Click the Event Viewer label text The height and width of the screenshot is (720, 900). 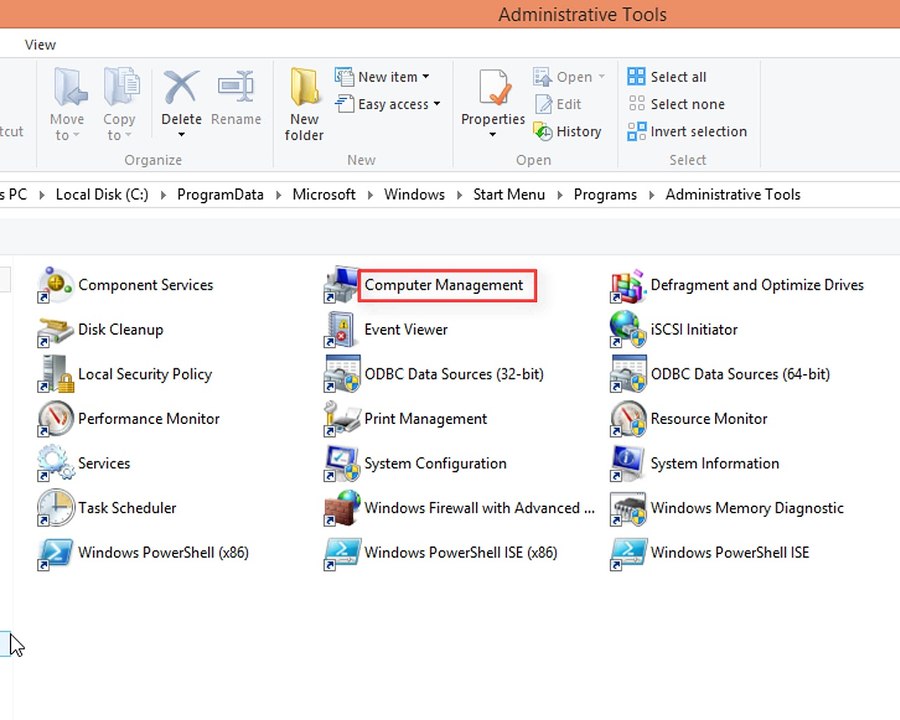pos(406,330)
